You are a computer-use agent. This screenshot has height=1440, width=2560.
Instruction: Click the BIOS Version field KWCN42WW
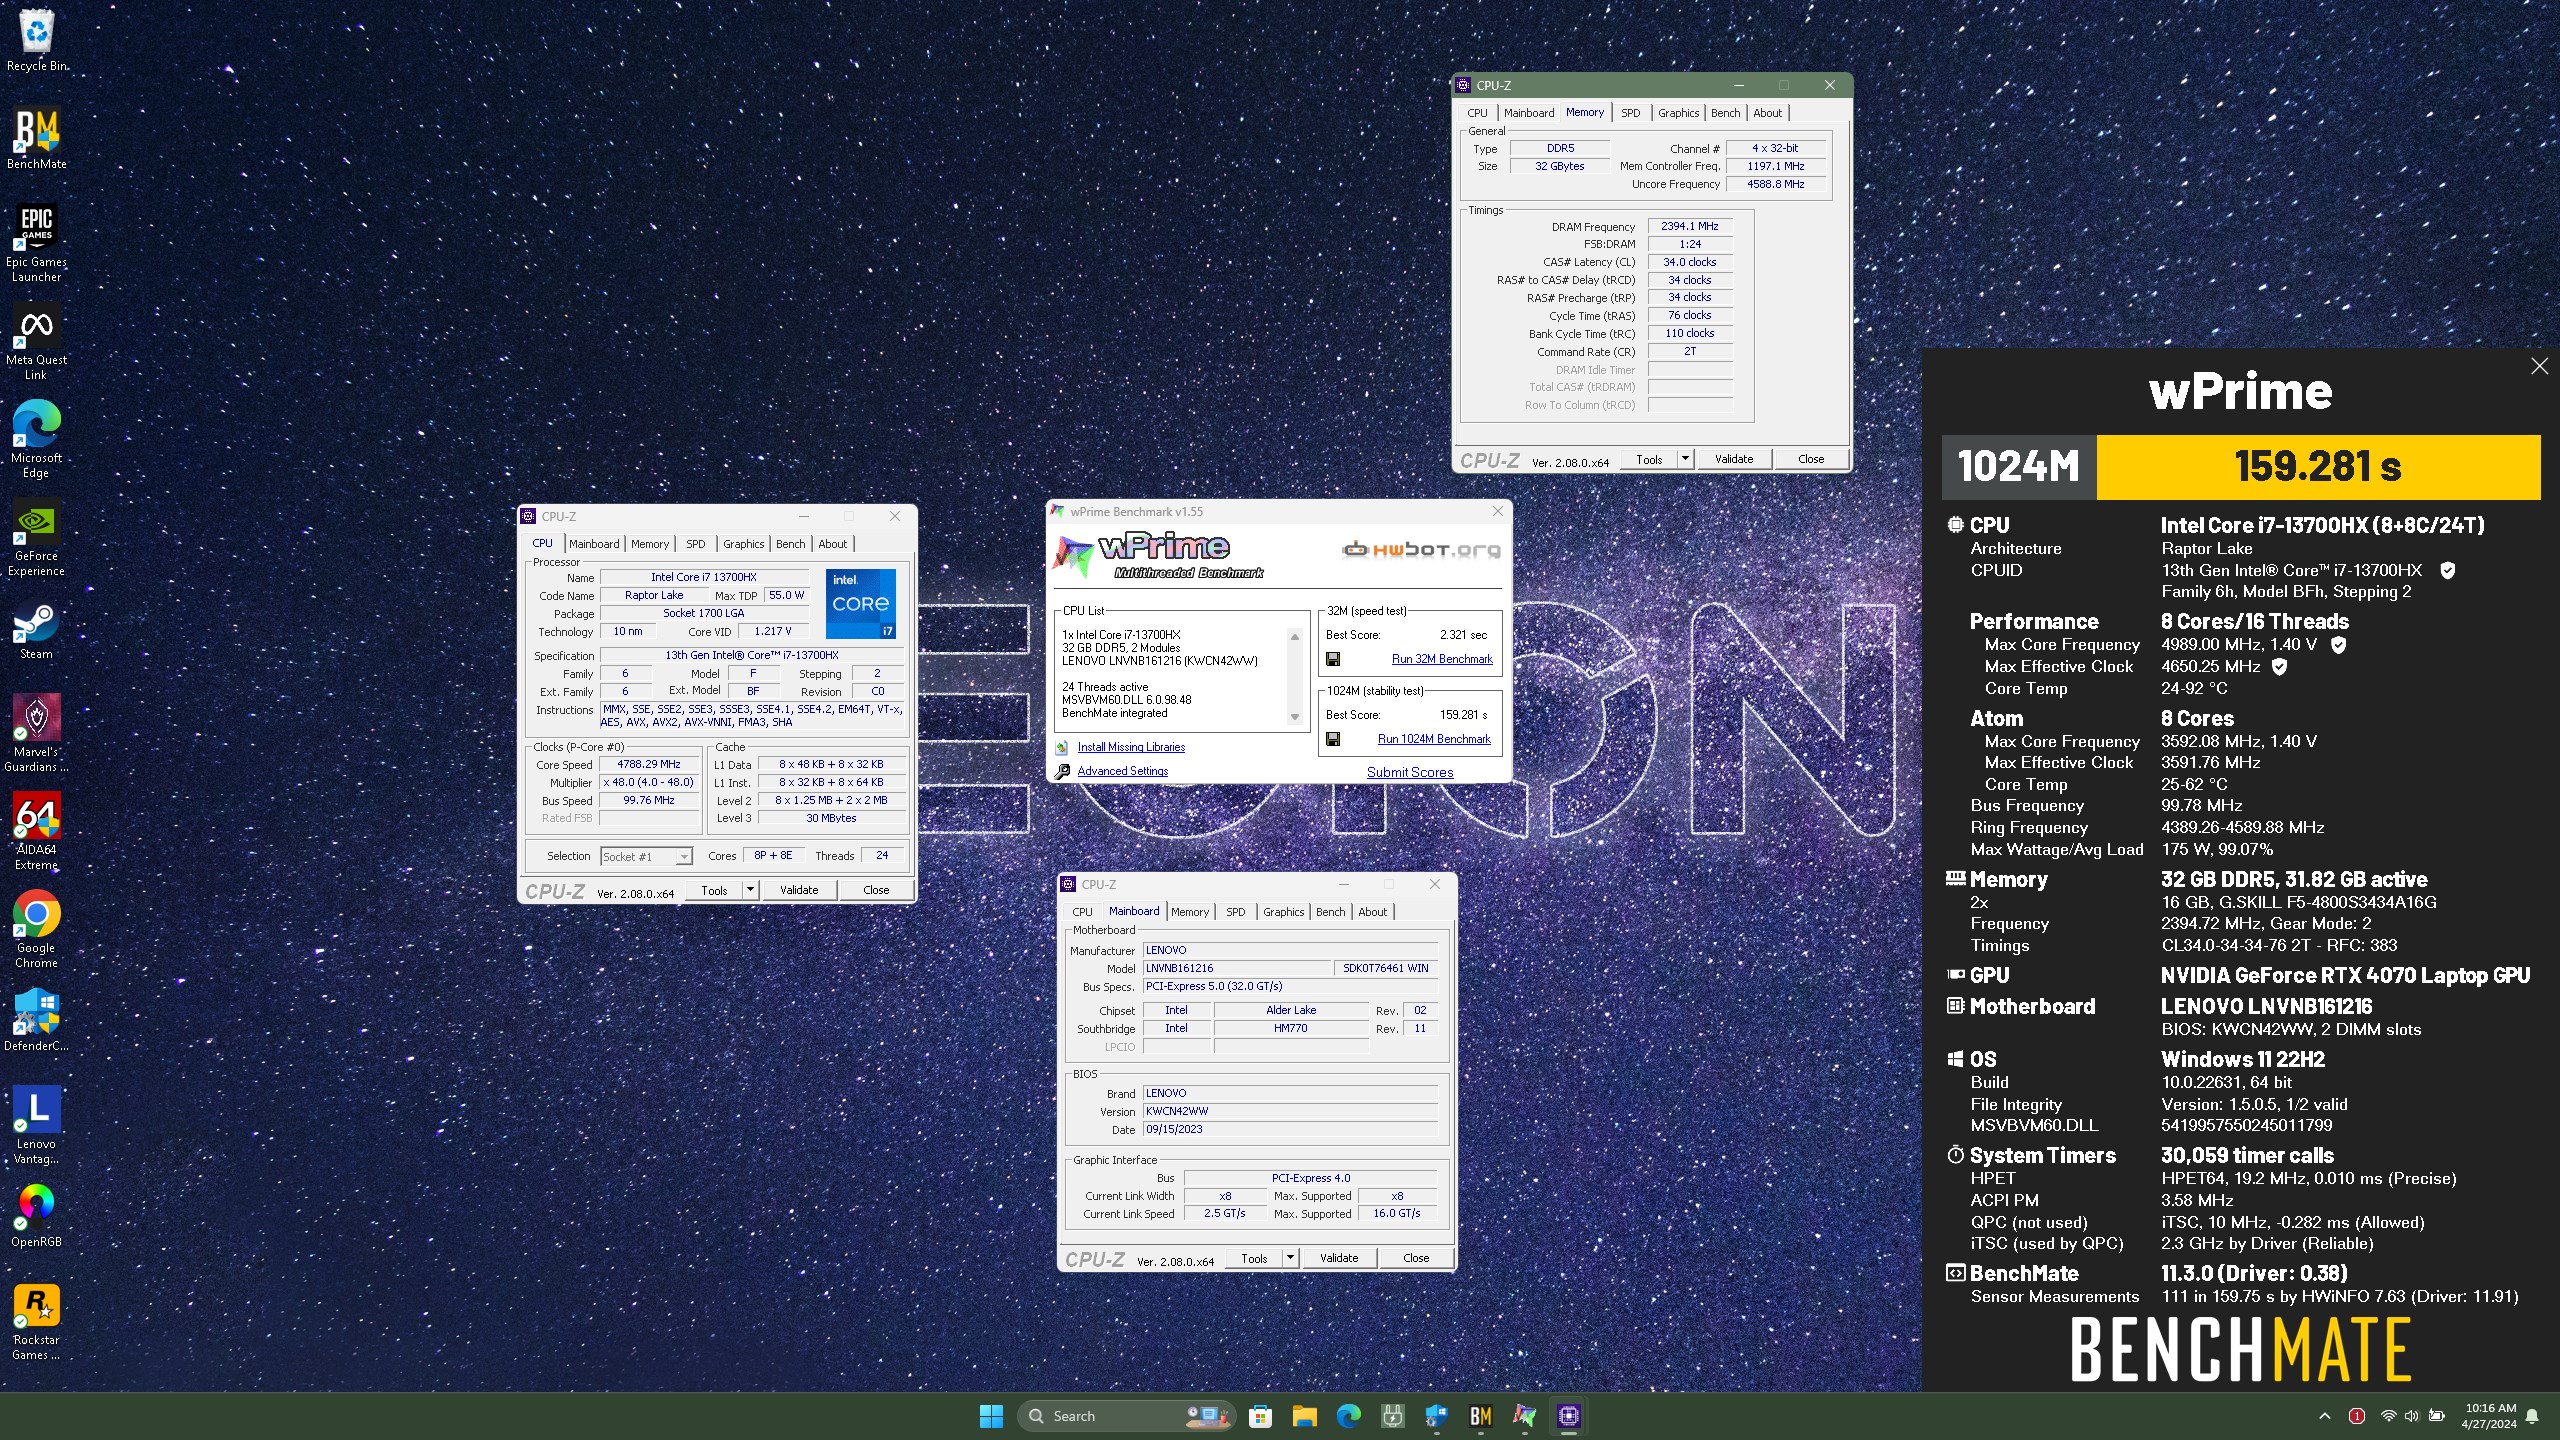coord(1290,1111)
